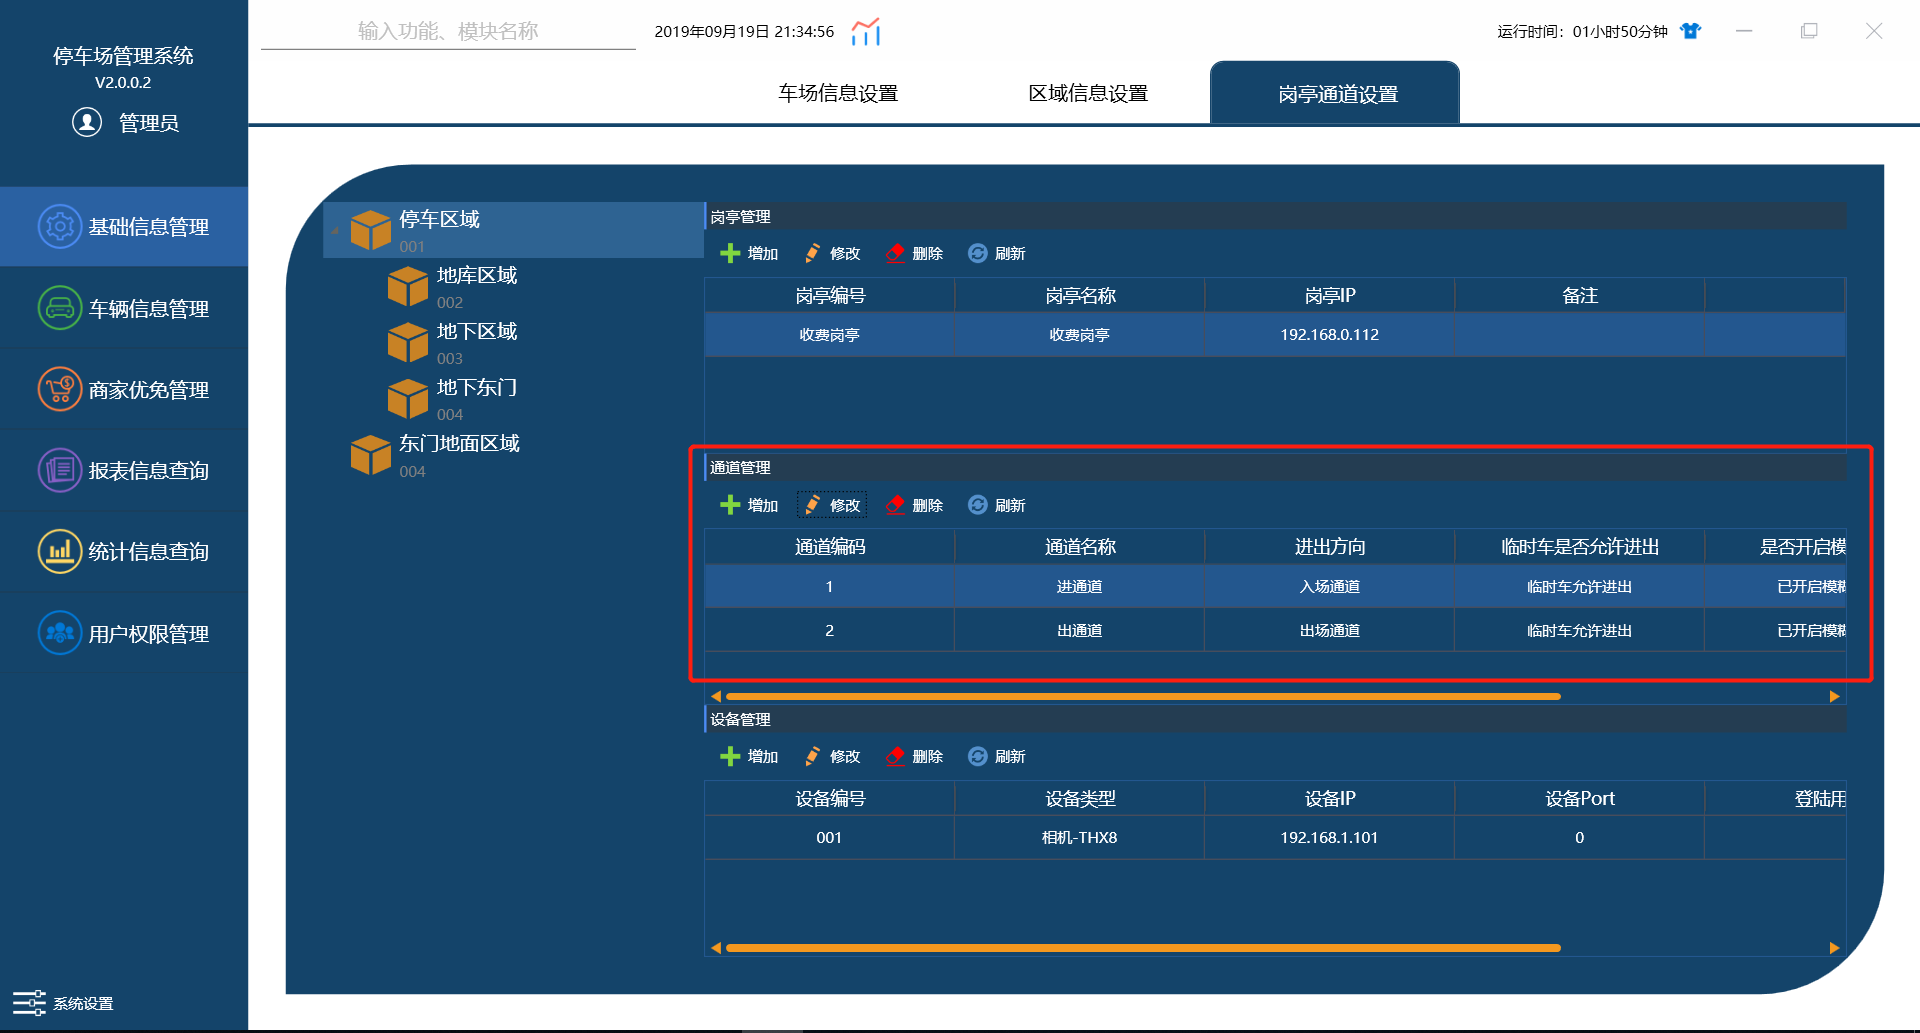Select the 地库区域 002 cube icon
This screenshot has width=1920, height=1033.
click(408, 287)
